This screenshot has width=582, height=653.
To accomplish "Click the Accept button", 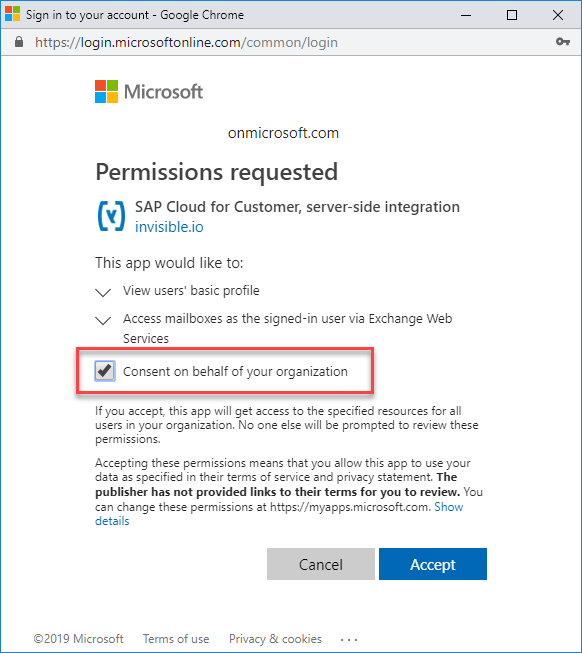I will (x=433, y=564).
